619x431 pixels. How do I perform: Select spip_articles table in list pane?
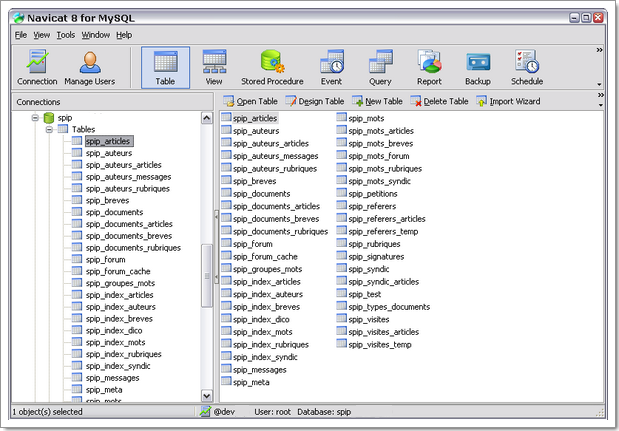pos(255,118)
